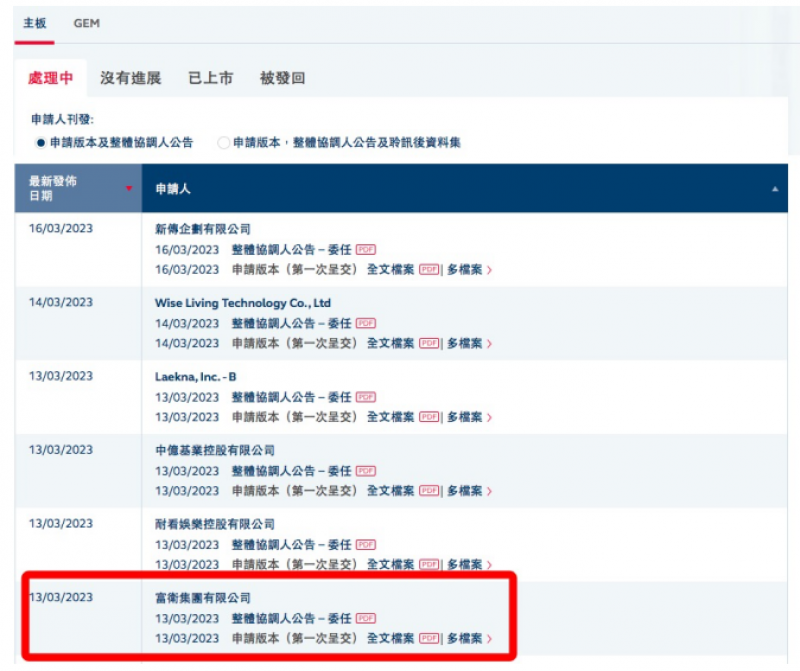Open the PDF icon beside Laekna, Inc. announcement

[365, 398]
